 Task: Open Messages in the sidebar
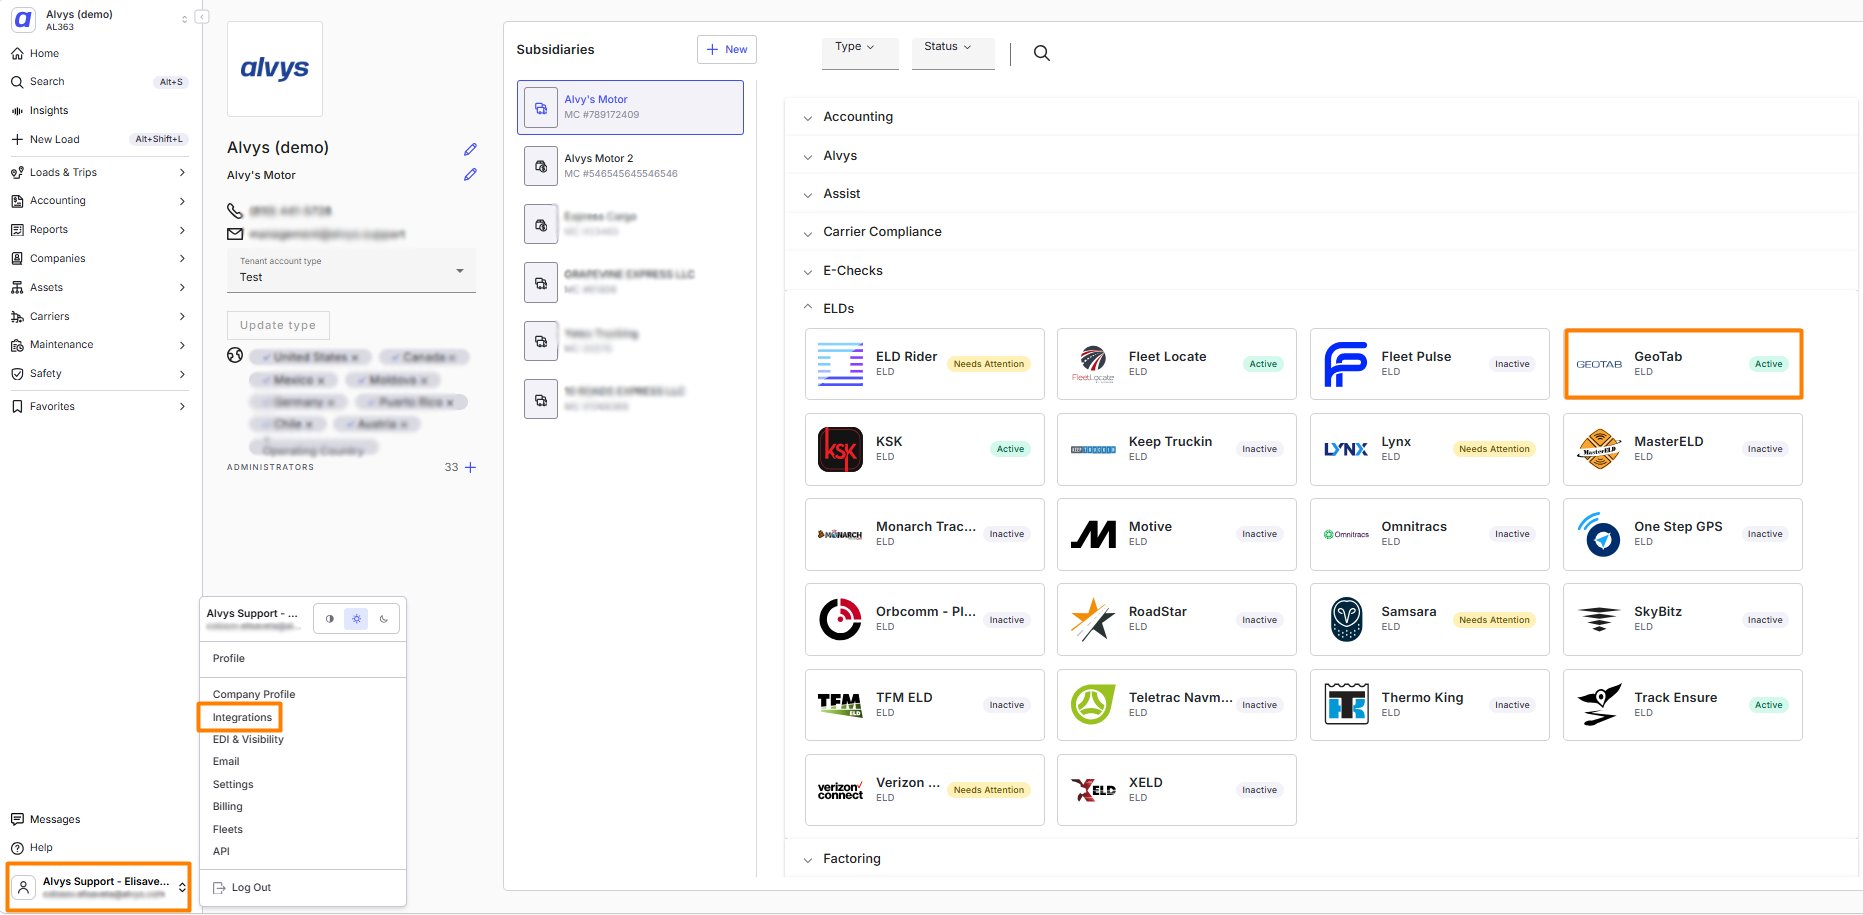(99, 819)
